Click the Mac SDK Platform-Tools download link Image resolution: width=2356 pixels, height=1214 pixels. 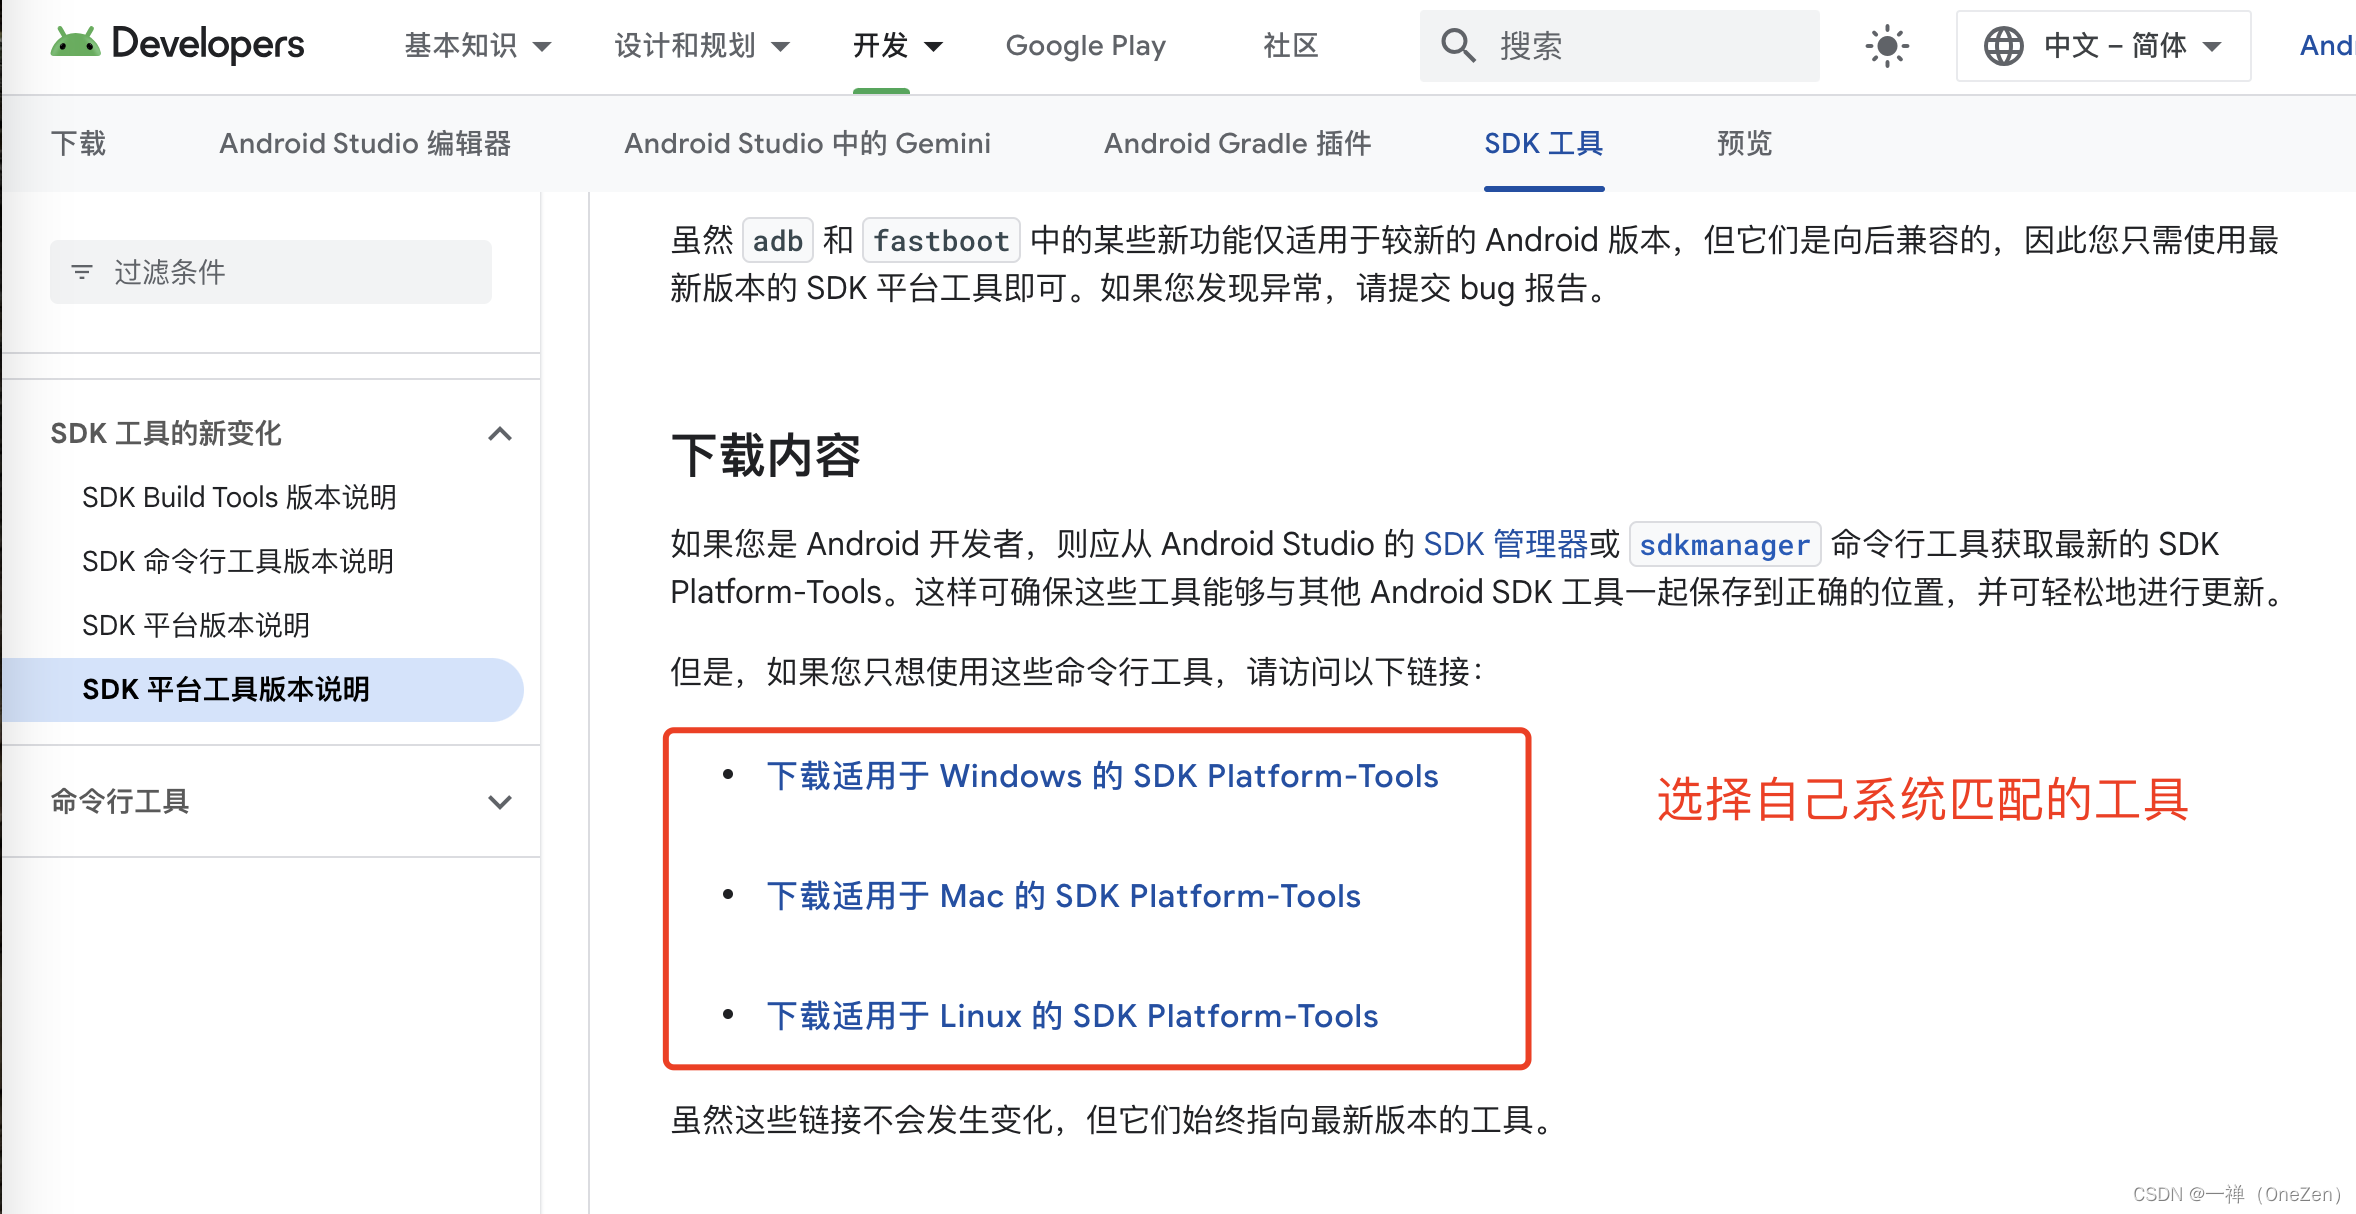click(1063, 896)
